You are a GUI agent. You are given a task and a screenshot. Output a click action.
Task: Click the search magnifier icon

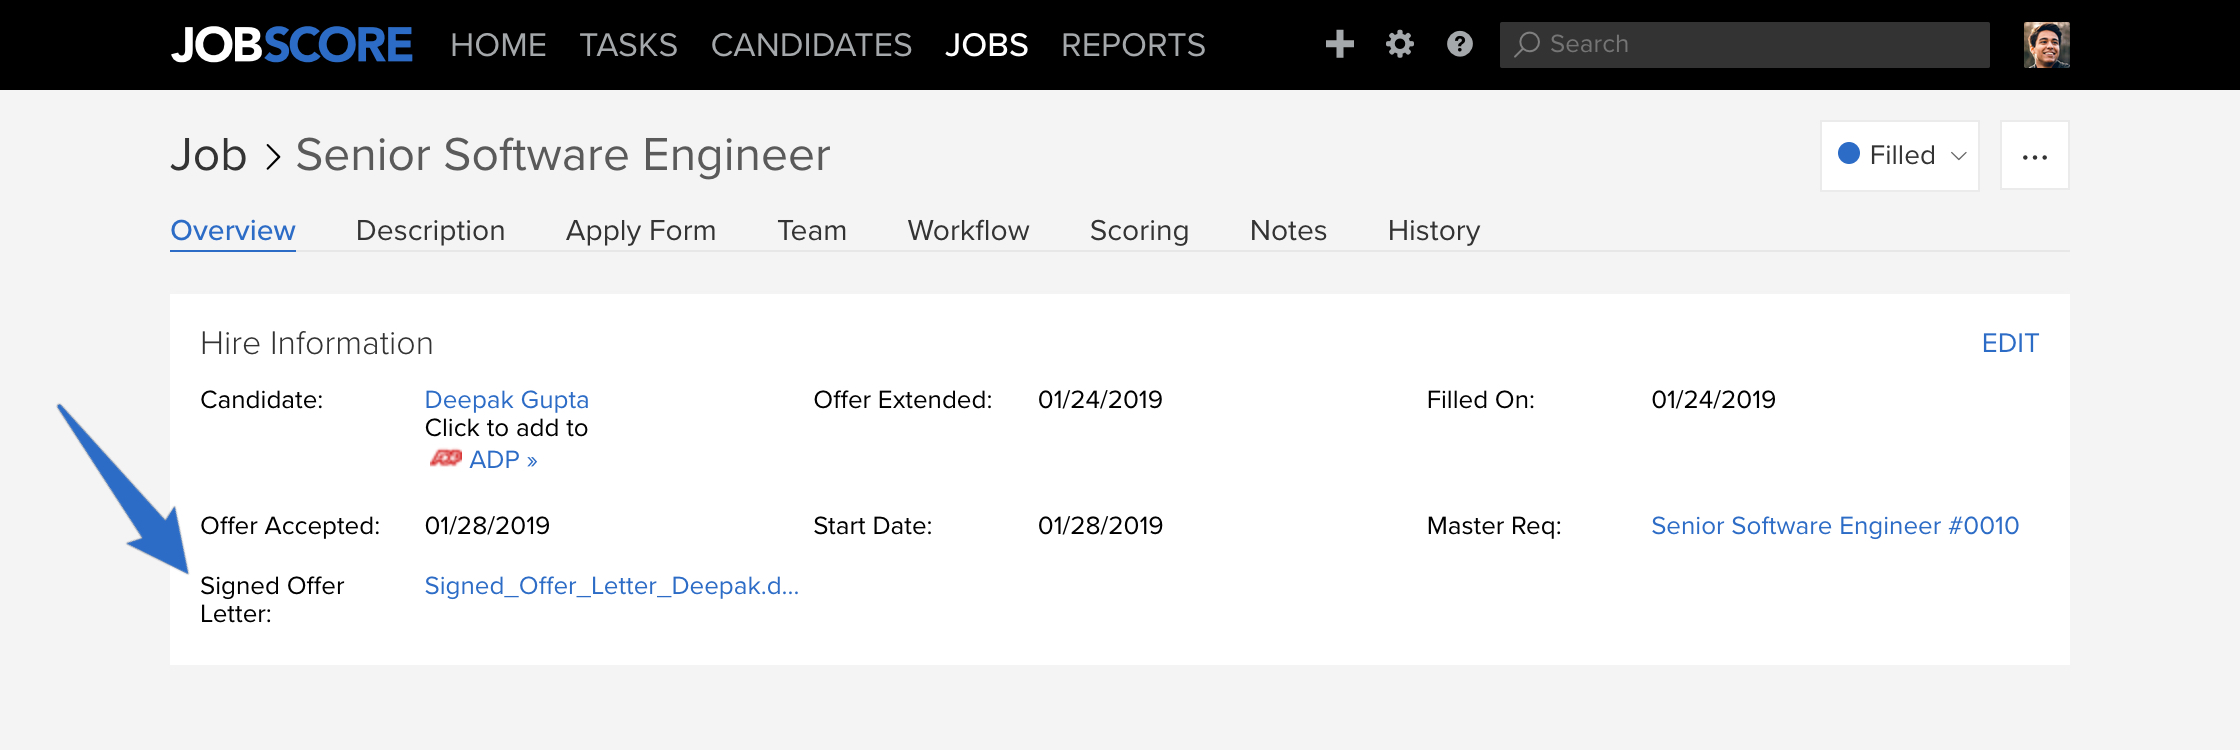(1526, 44)
